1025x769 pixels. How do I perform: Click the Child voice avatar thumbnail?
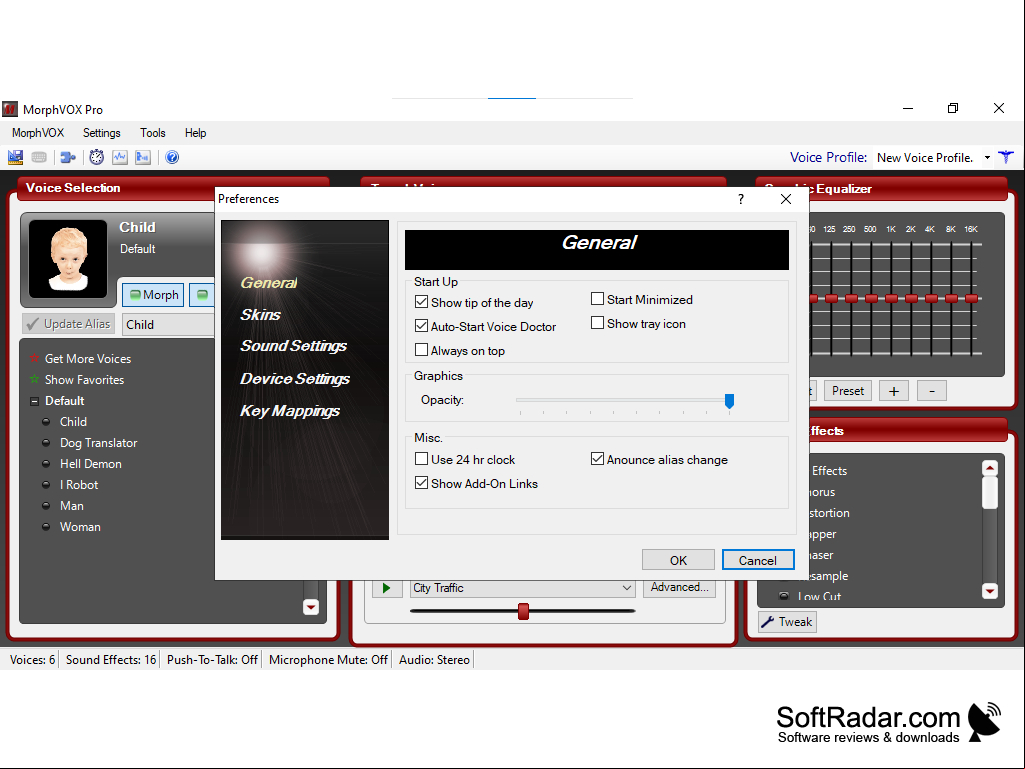click(x=68, y=259)
